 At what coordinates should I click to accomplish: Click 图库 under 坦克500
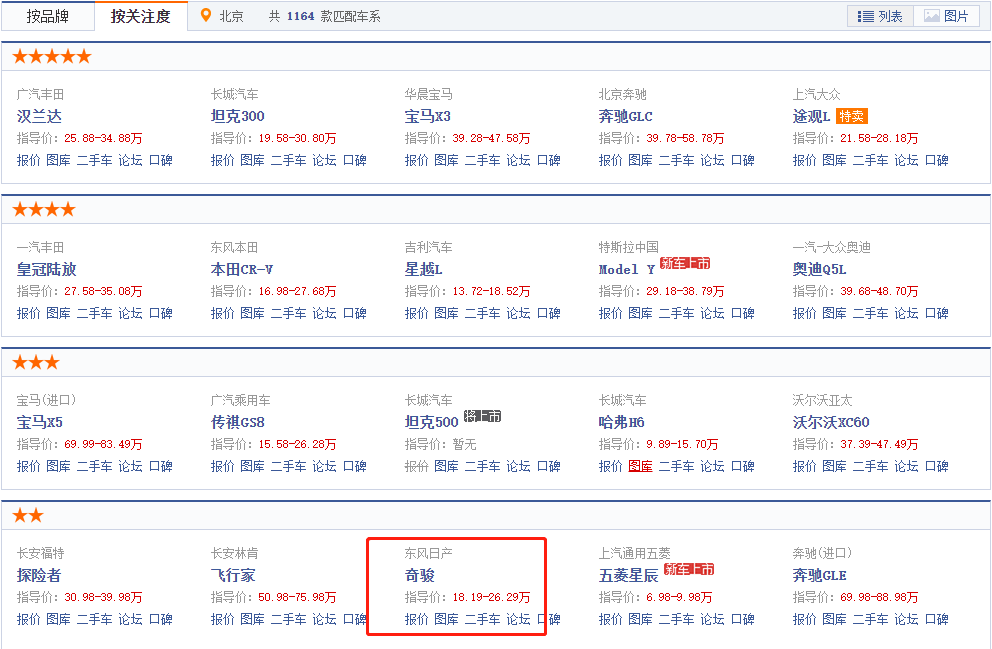[447, 467]
